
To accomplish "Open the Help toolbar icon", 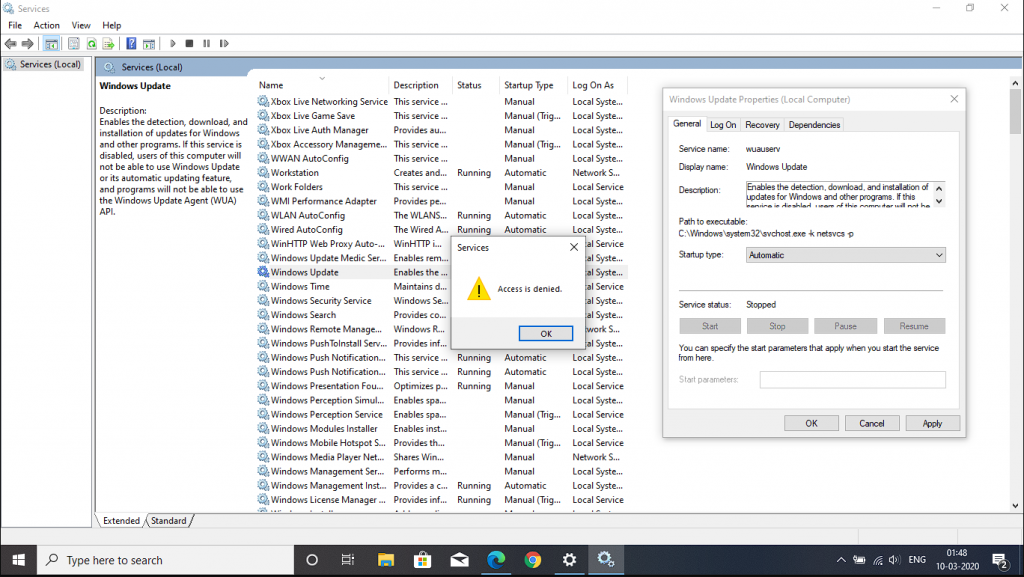I will [131, 44].
